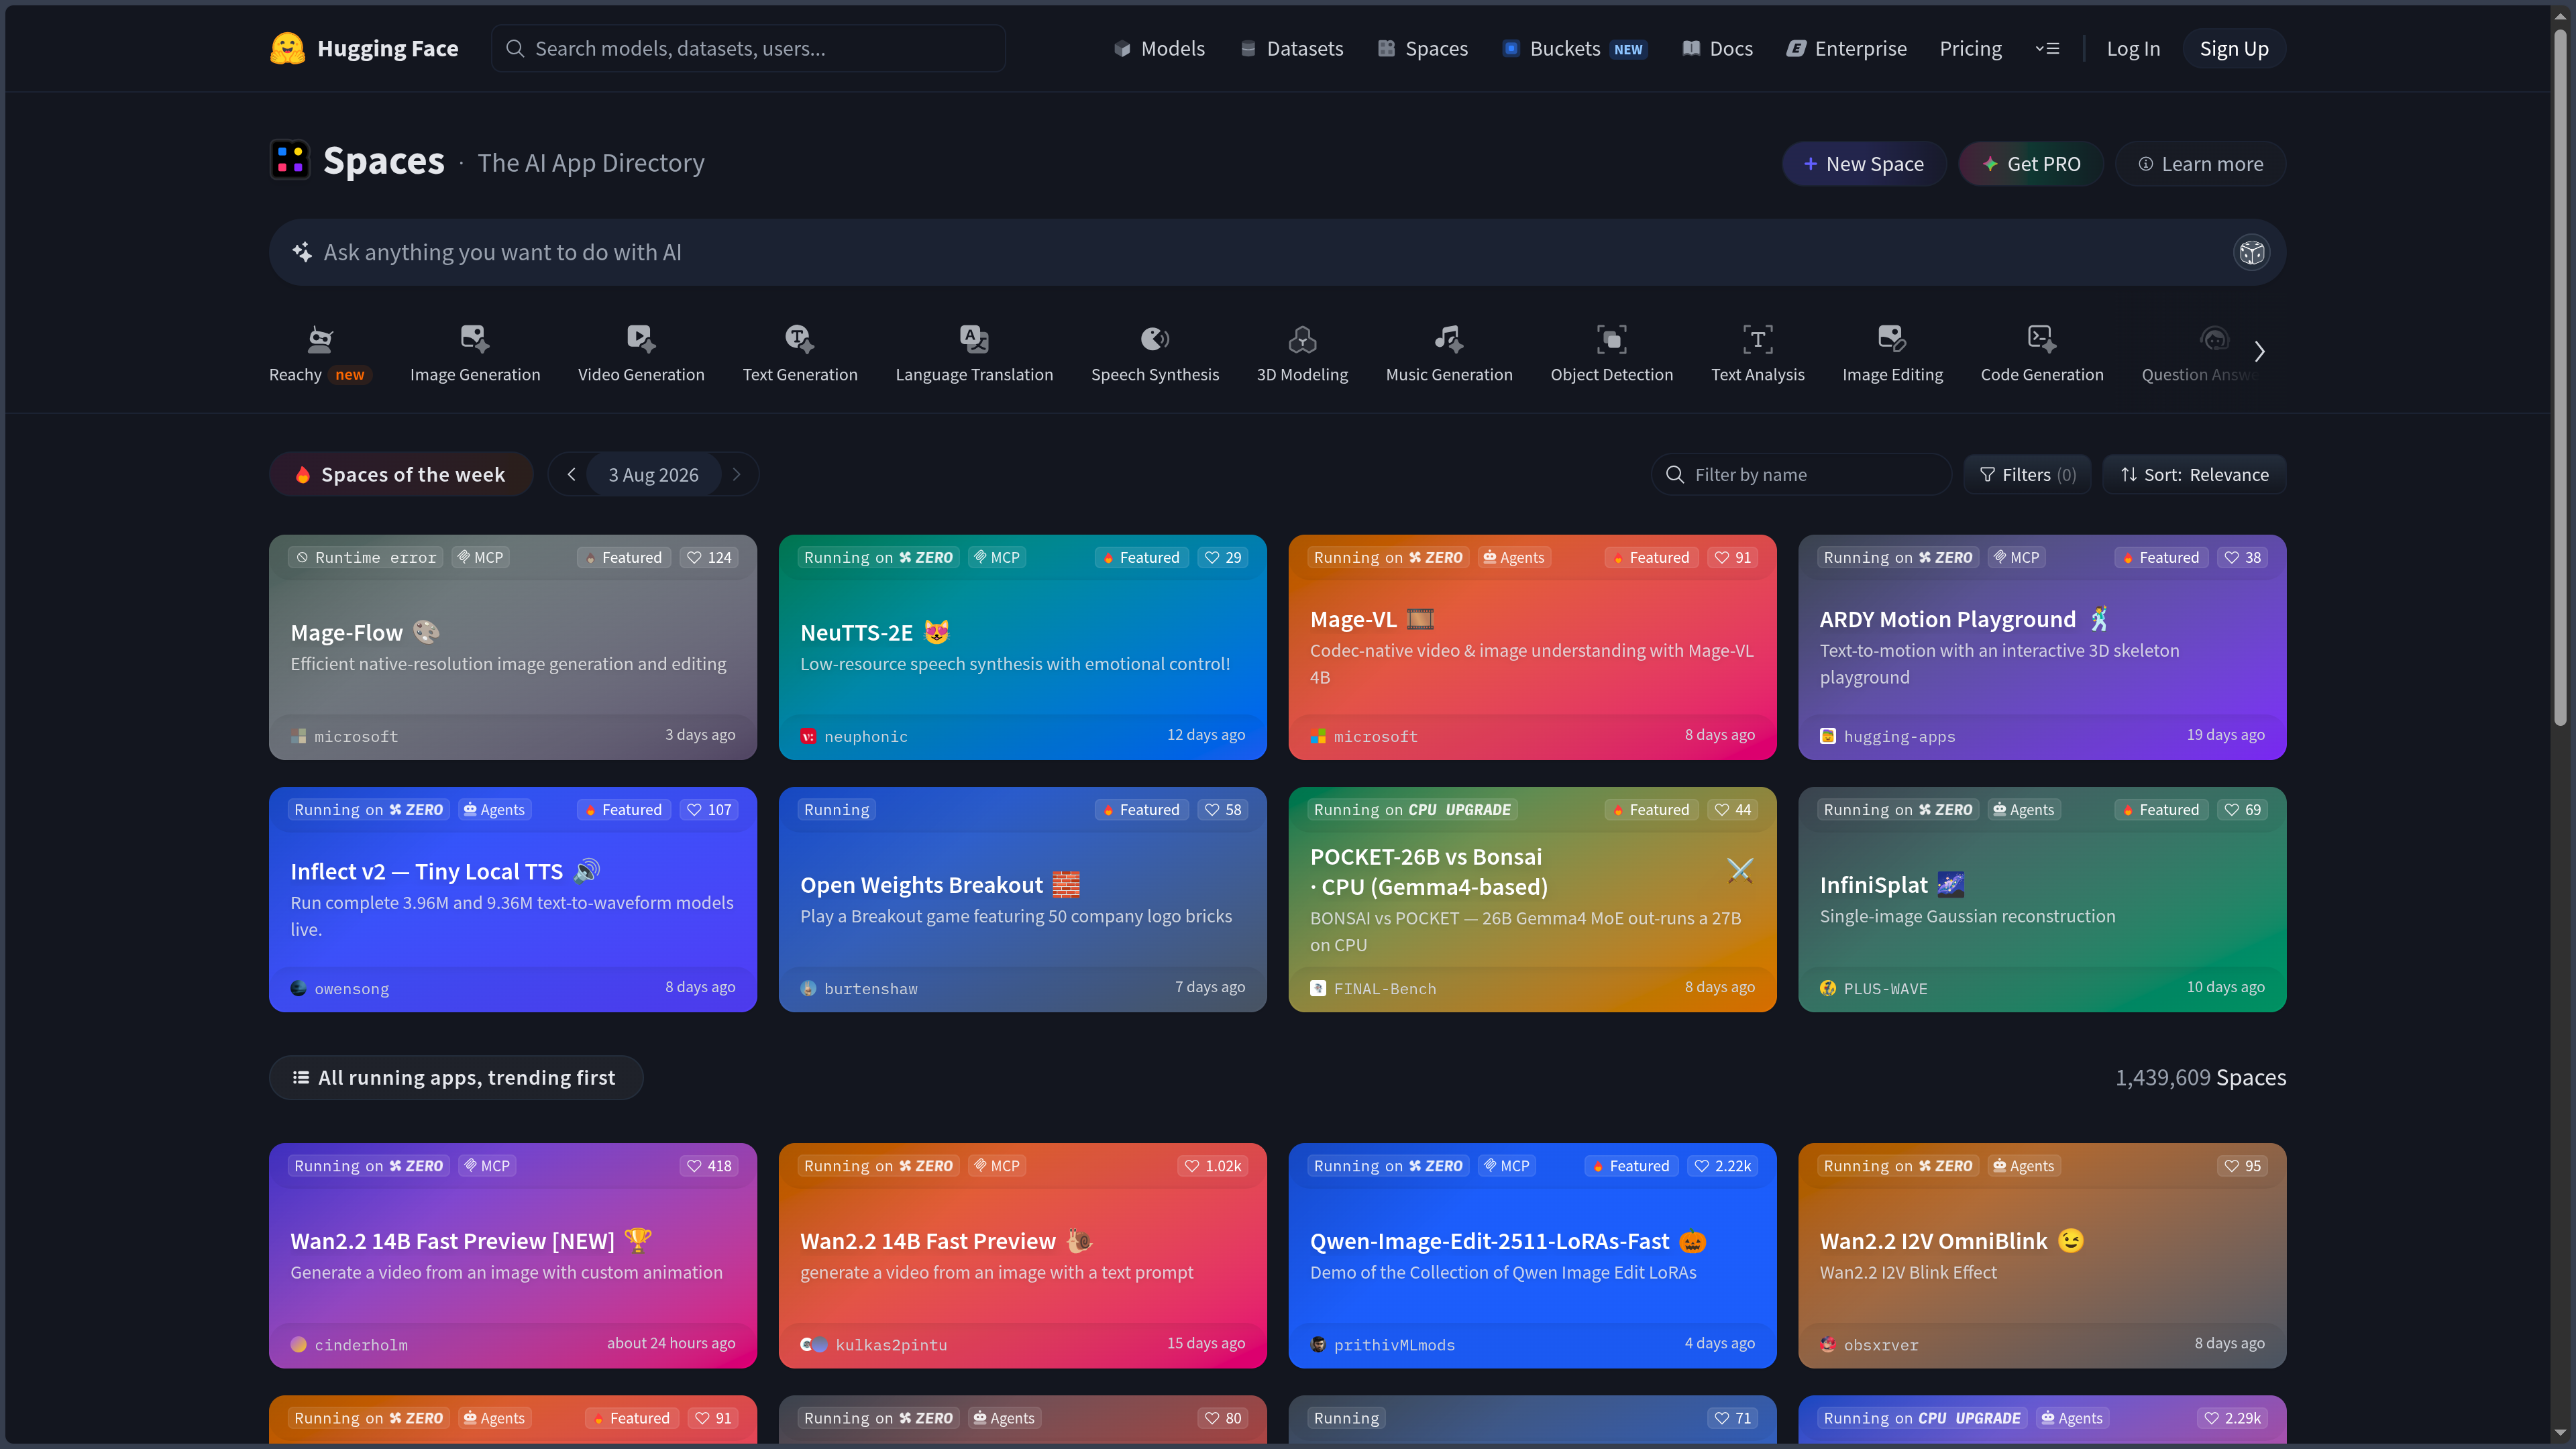2576x1449 pixels.
Task: Like Open Weights Breakout heart counter
Action: coord(1223,810)
